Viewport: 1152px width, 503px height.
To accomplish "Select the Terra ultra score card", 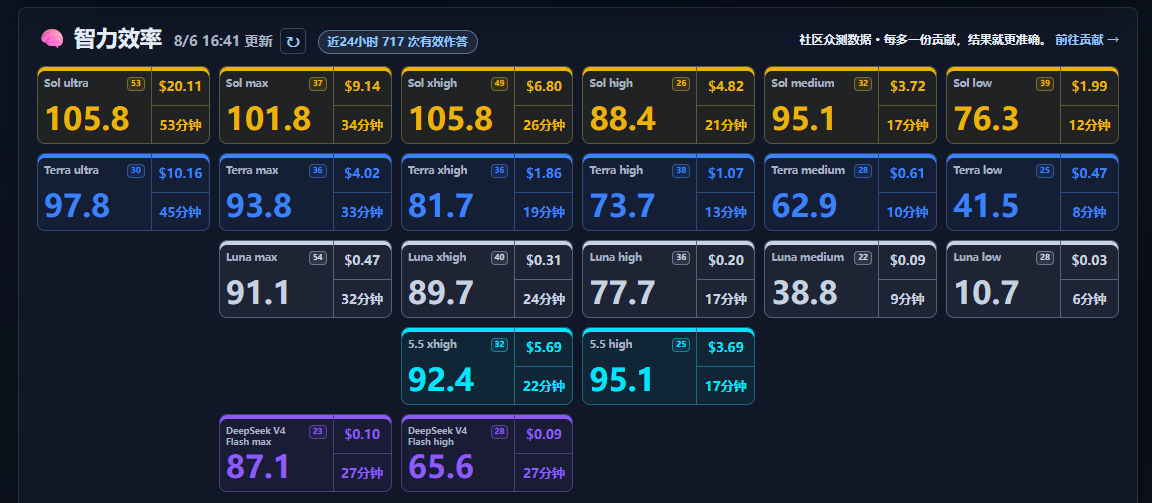I will click(x=123, y=192).
